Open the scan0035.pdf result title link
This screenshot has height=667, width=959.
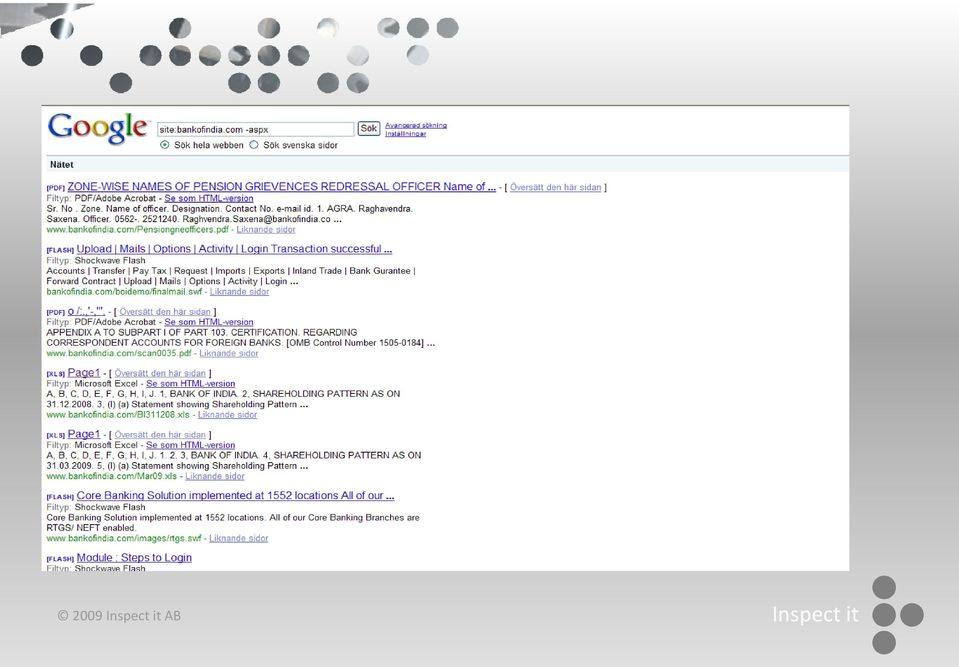(86, 311)
